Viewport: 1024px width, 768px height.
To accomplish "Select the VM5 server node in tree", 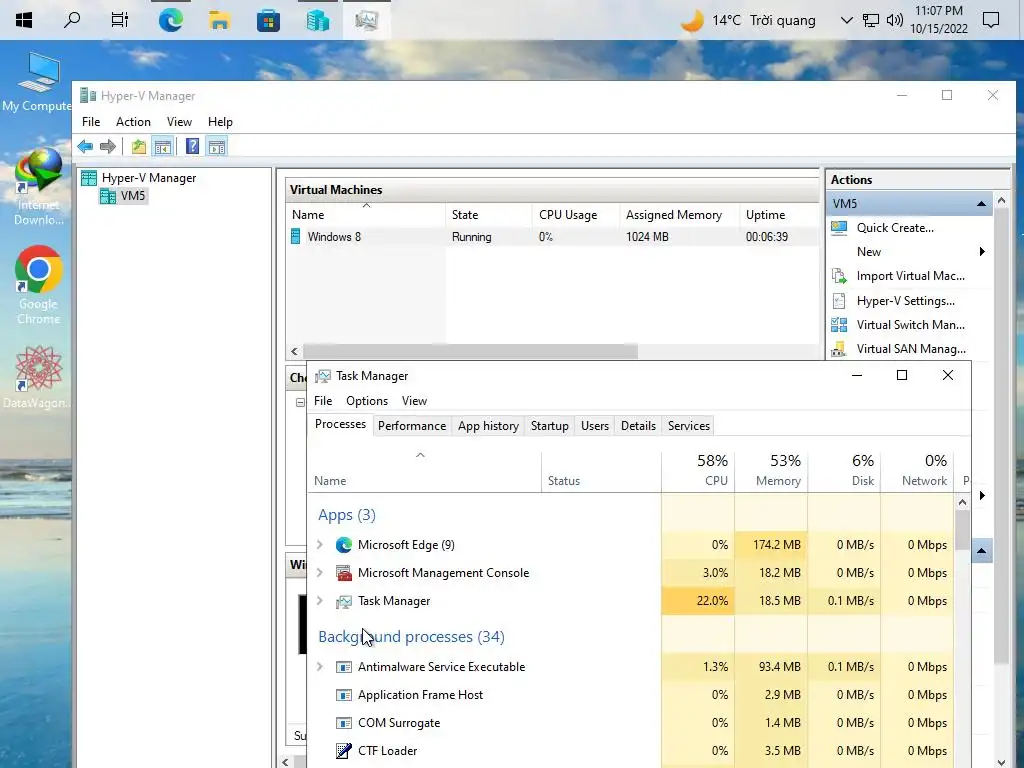I will pos(123,196).
